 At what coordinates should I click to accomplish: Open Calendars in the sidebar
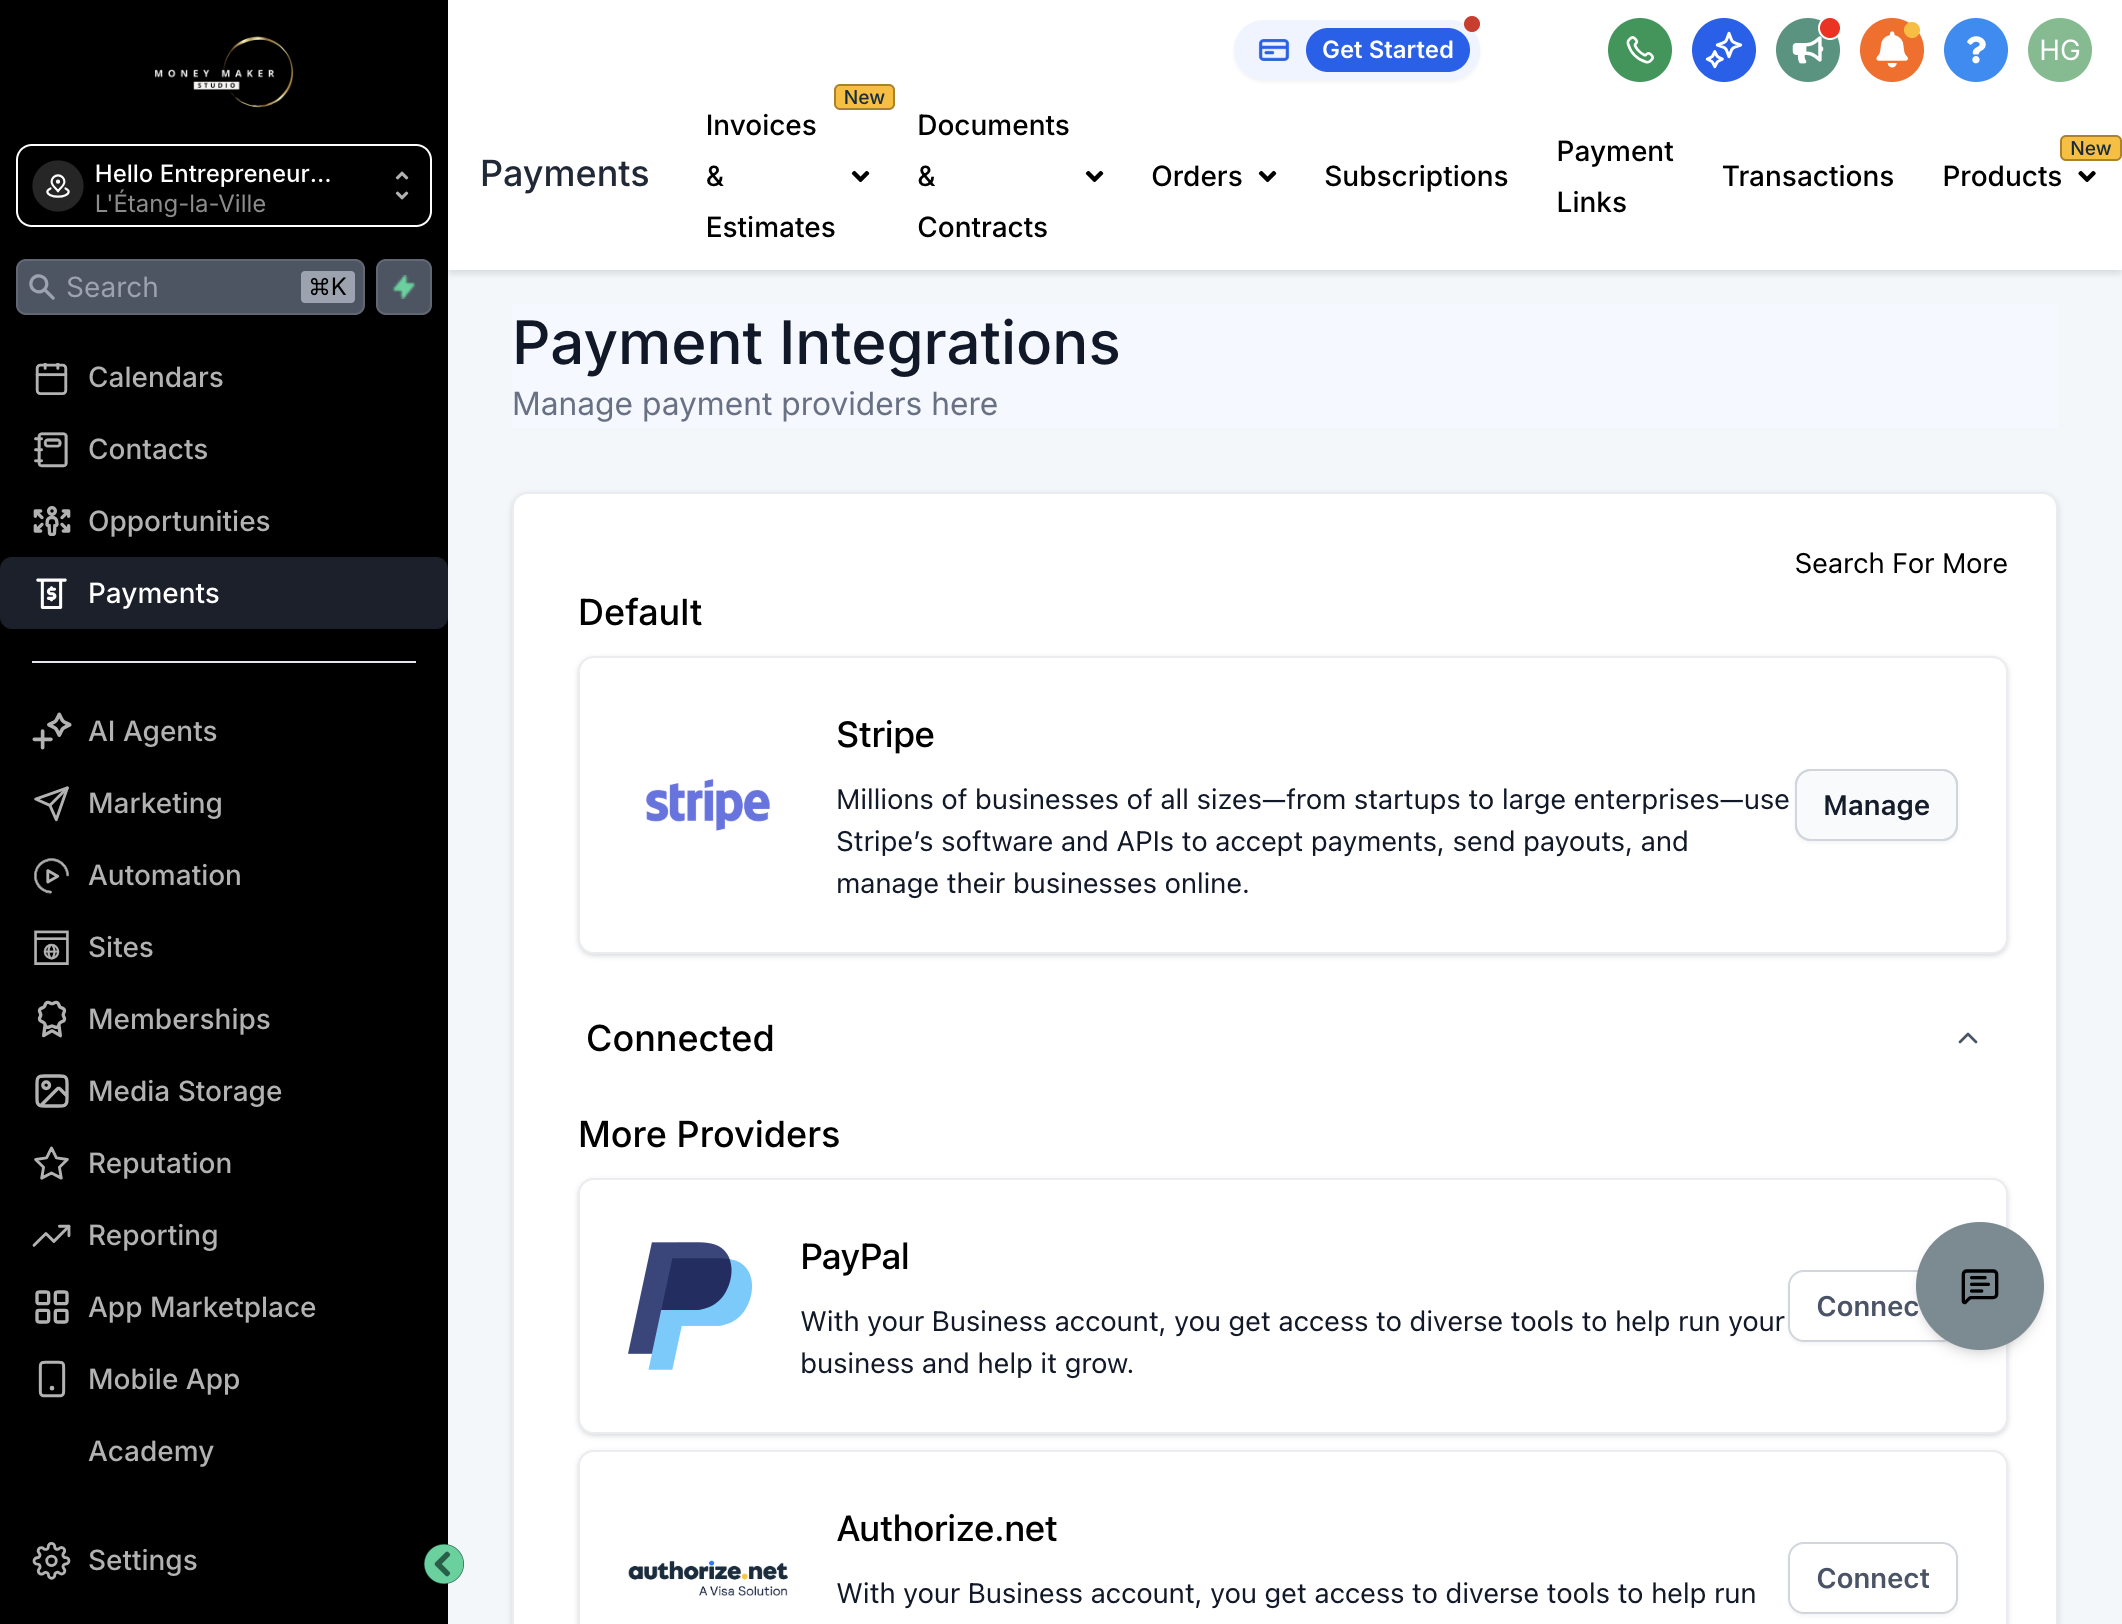pos(224,377)
